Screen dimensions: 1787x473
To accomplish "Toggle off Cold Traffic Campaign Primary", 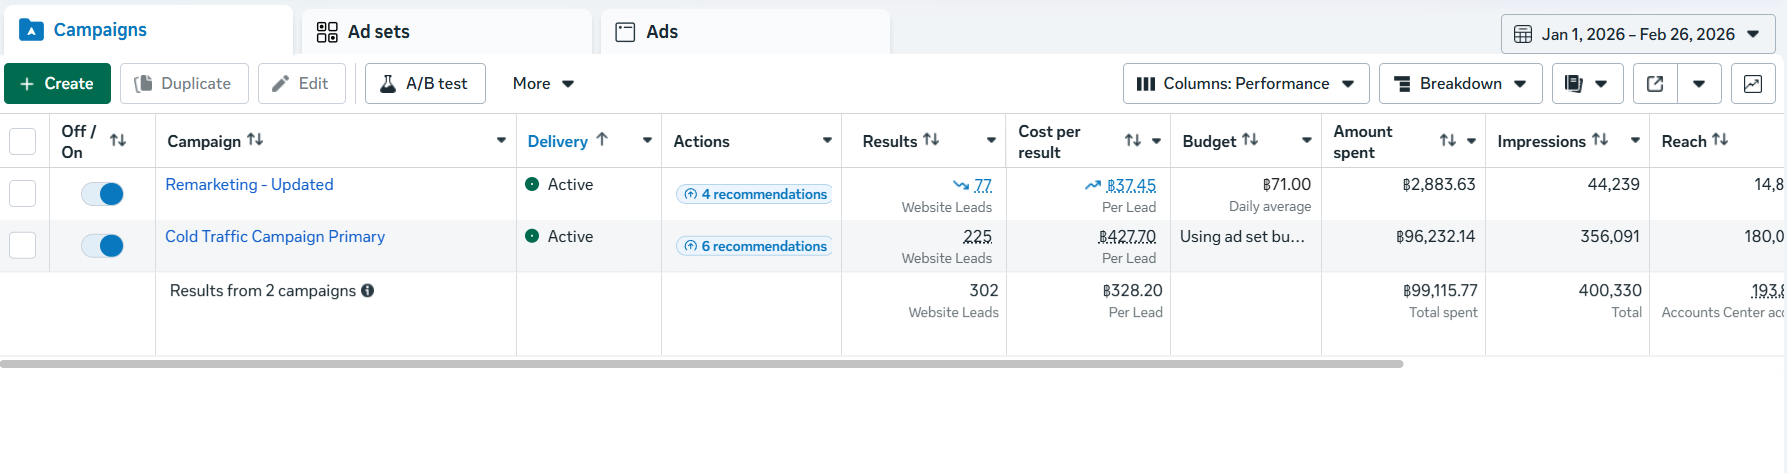I will tap(103, 246).
